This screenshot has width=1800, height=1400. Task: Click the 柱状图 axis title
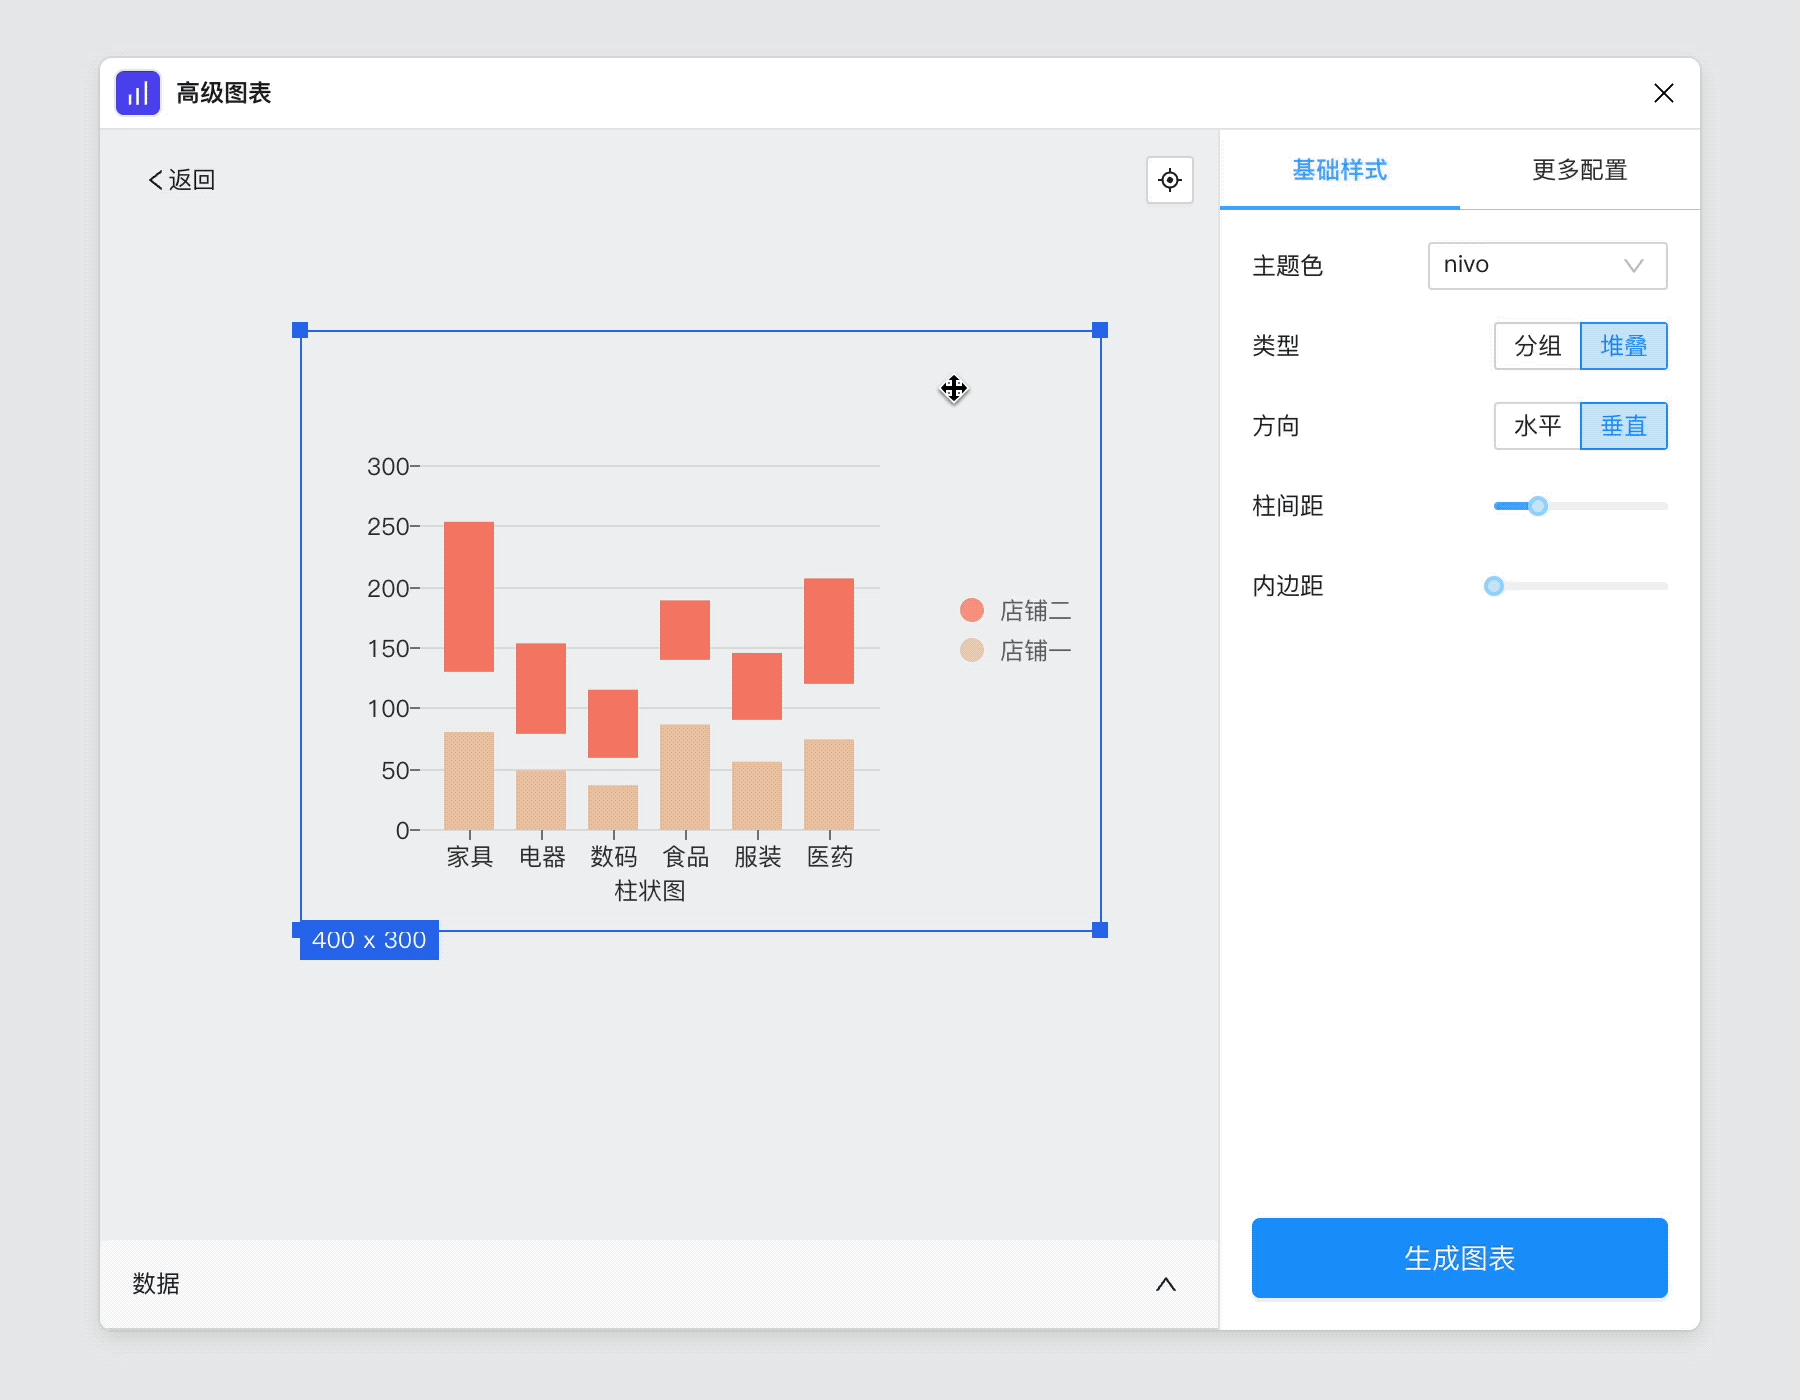click(650, 891)
